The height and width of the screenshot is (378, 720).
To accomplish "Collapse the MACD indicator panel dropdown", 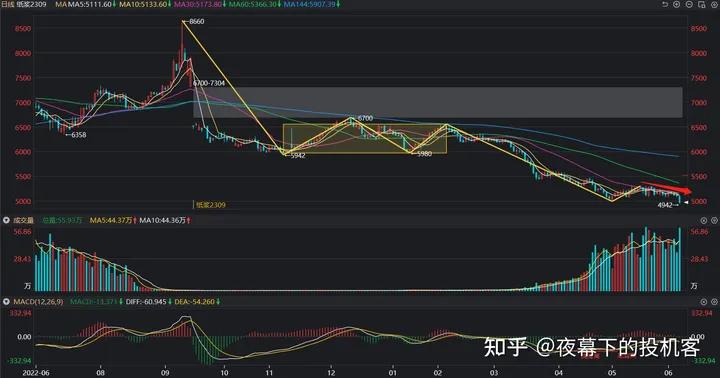I will tap(6, 302).
